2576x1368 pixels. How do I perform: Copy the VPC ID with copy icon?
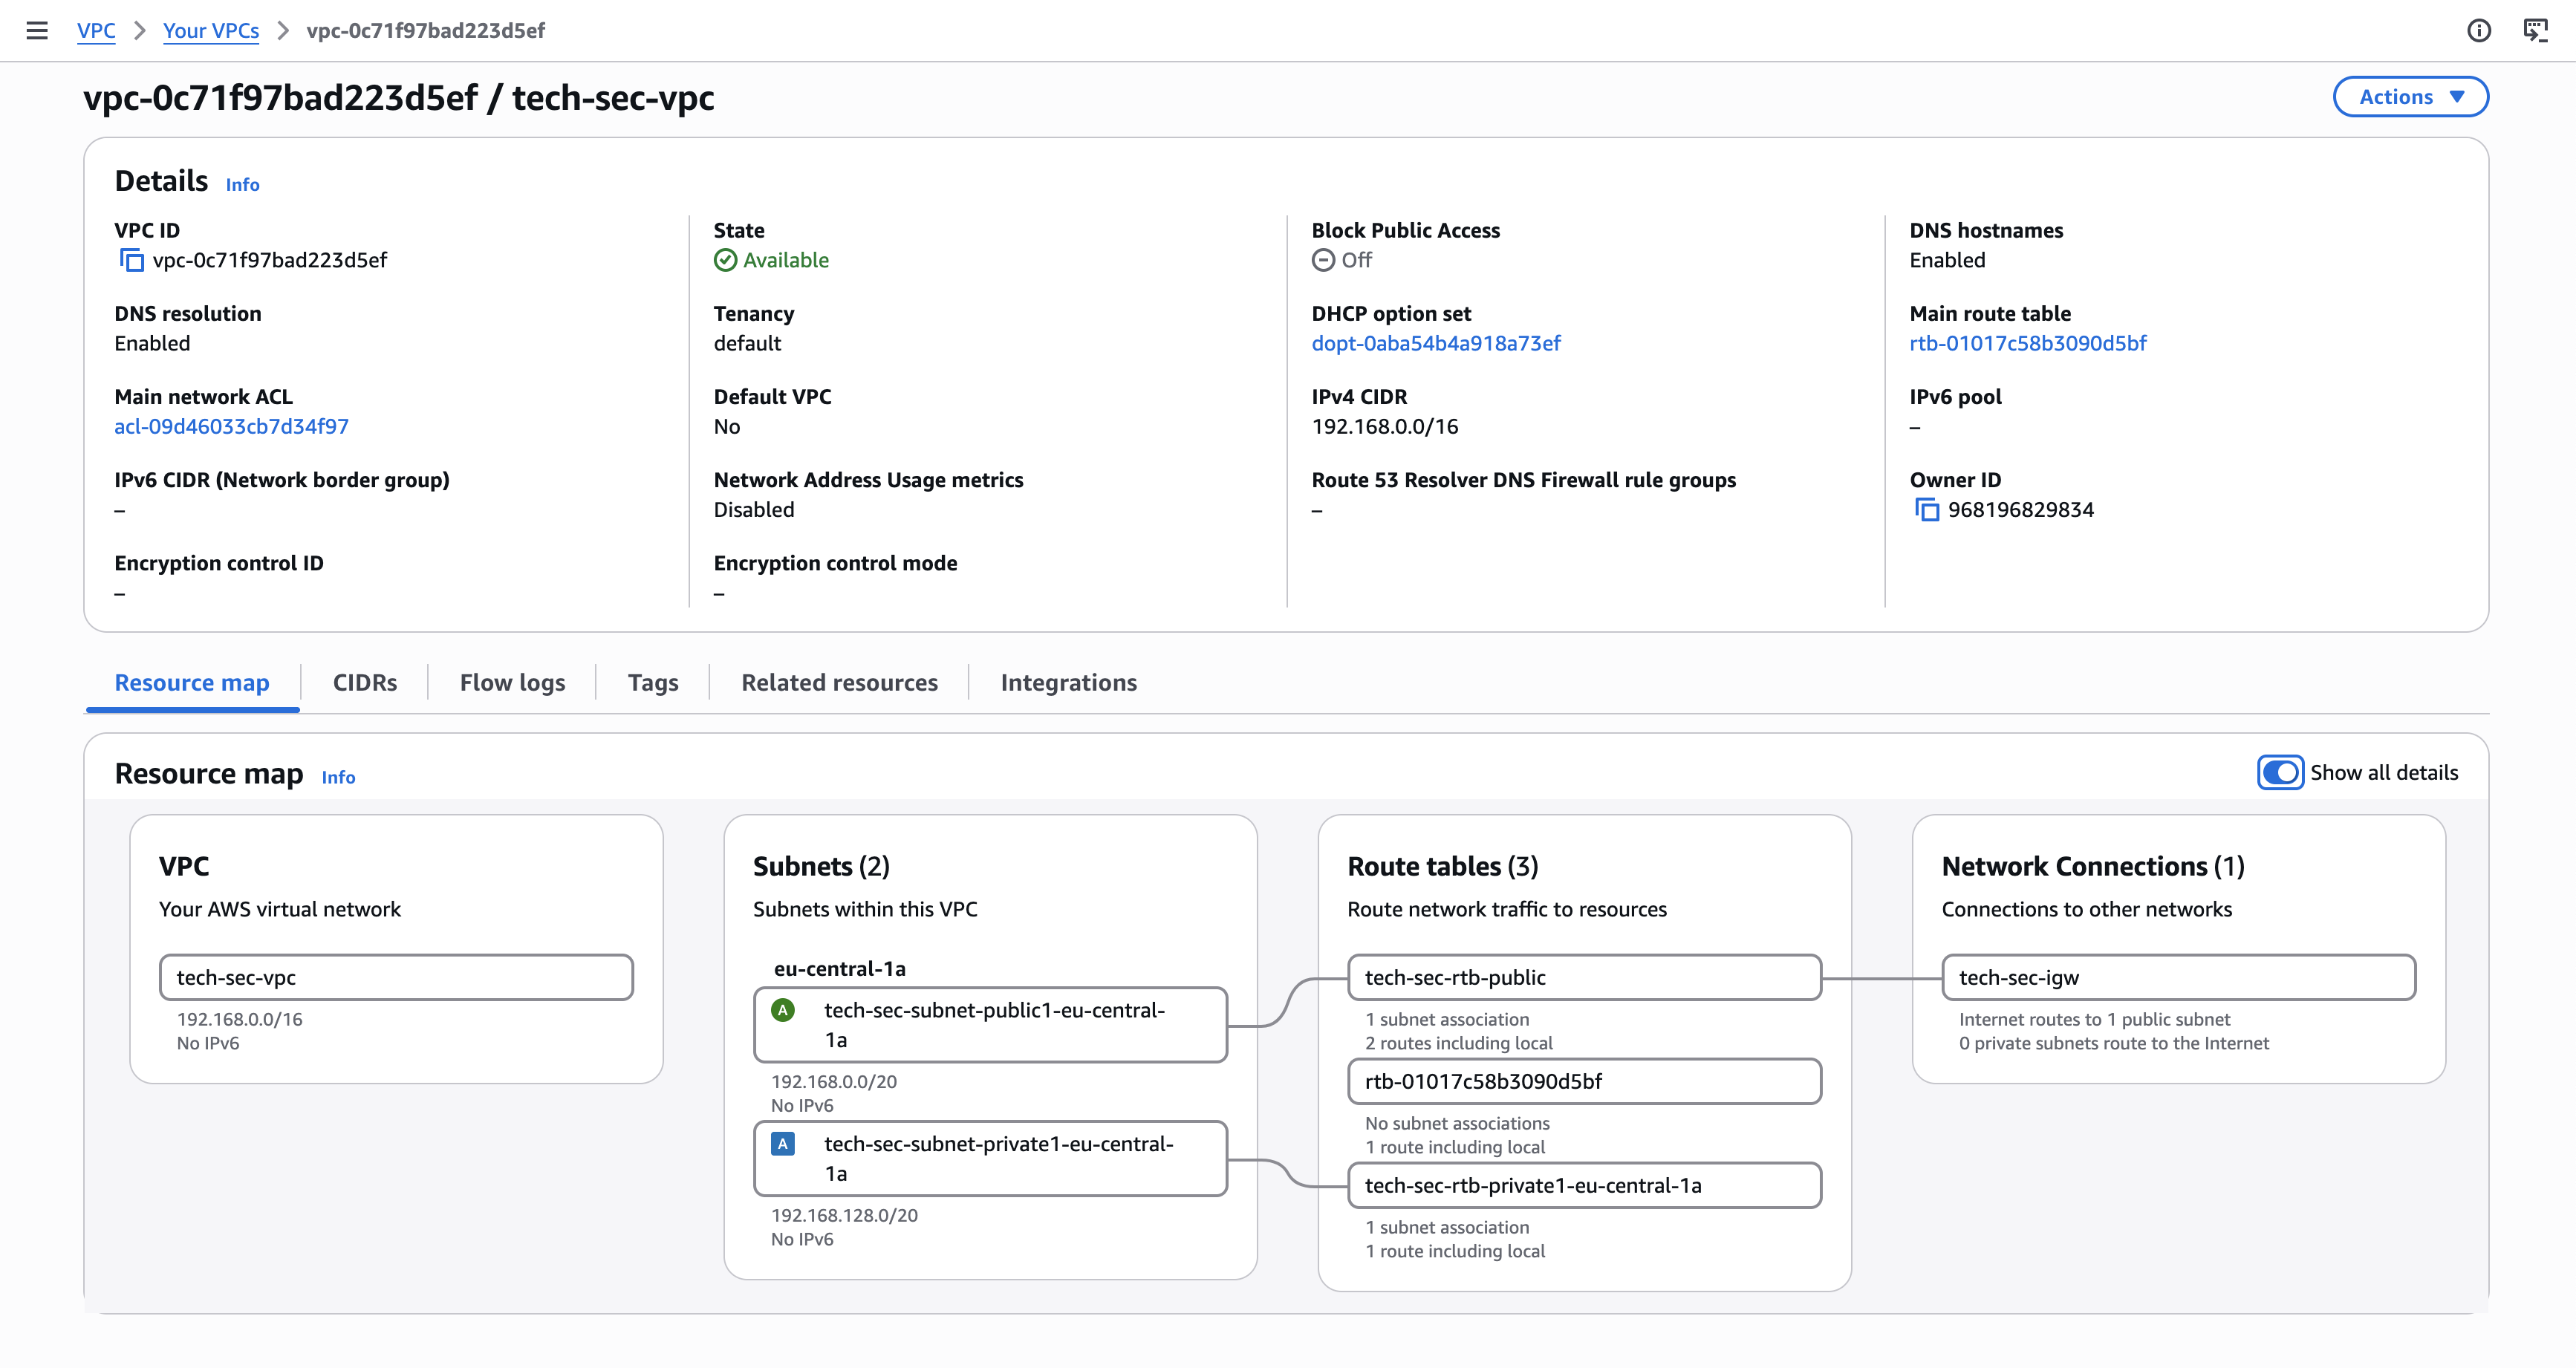click(131, 260)
